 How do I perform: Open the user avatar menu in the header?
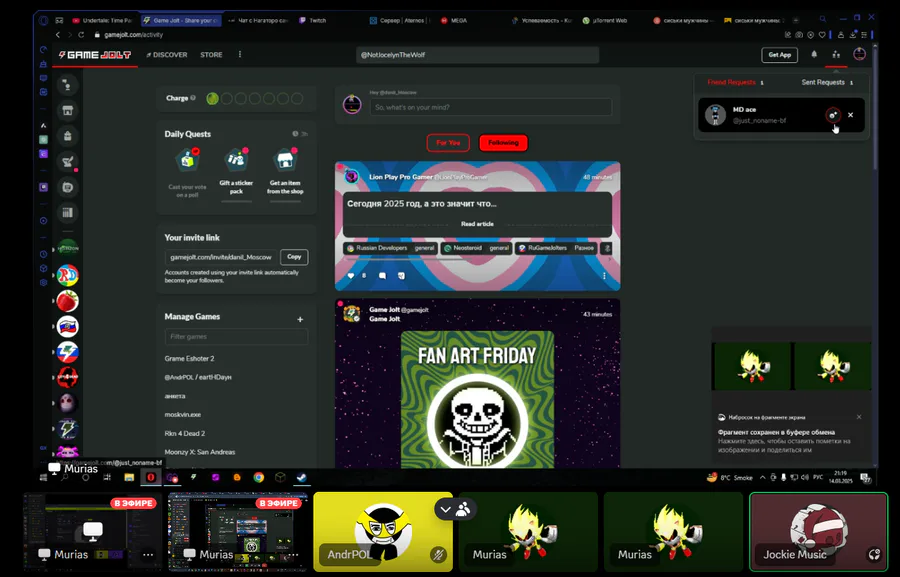coord(859,55)
